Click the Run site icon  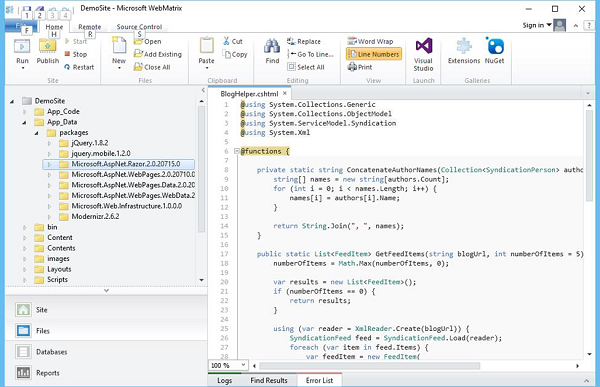coord(22,47)
